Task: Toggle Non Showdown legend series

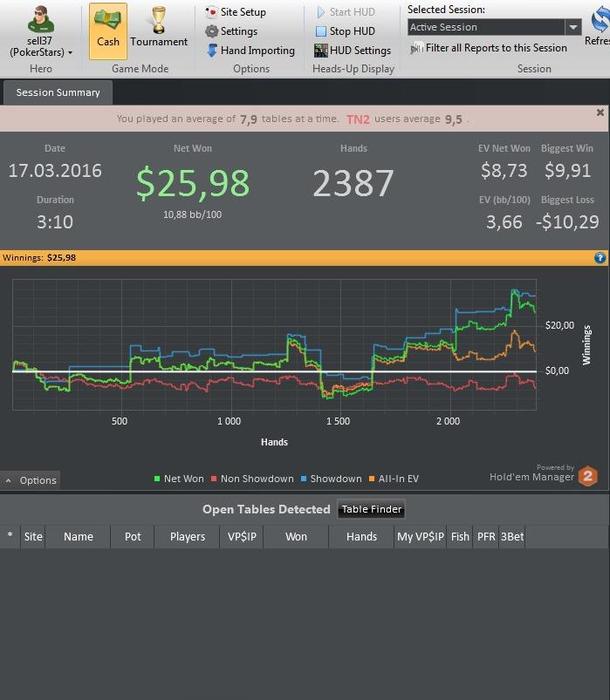Action: tap(252, 479)
